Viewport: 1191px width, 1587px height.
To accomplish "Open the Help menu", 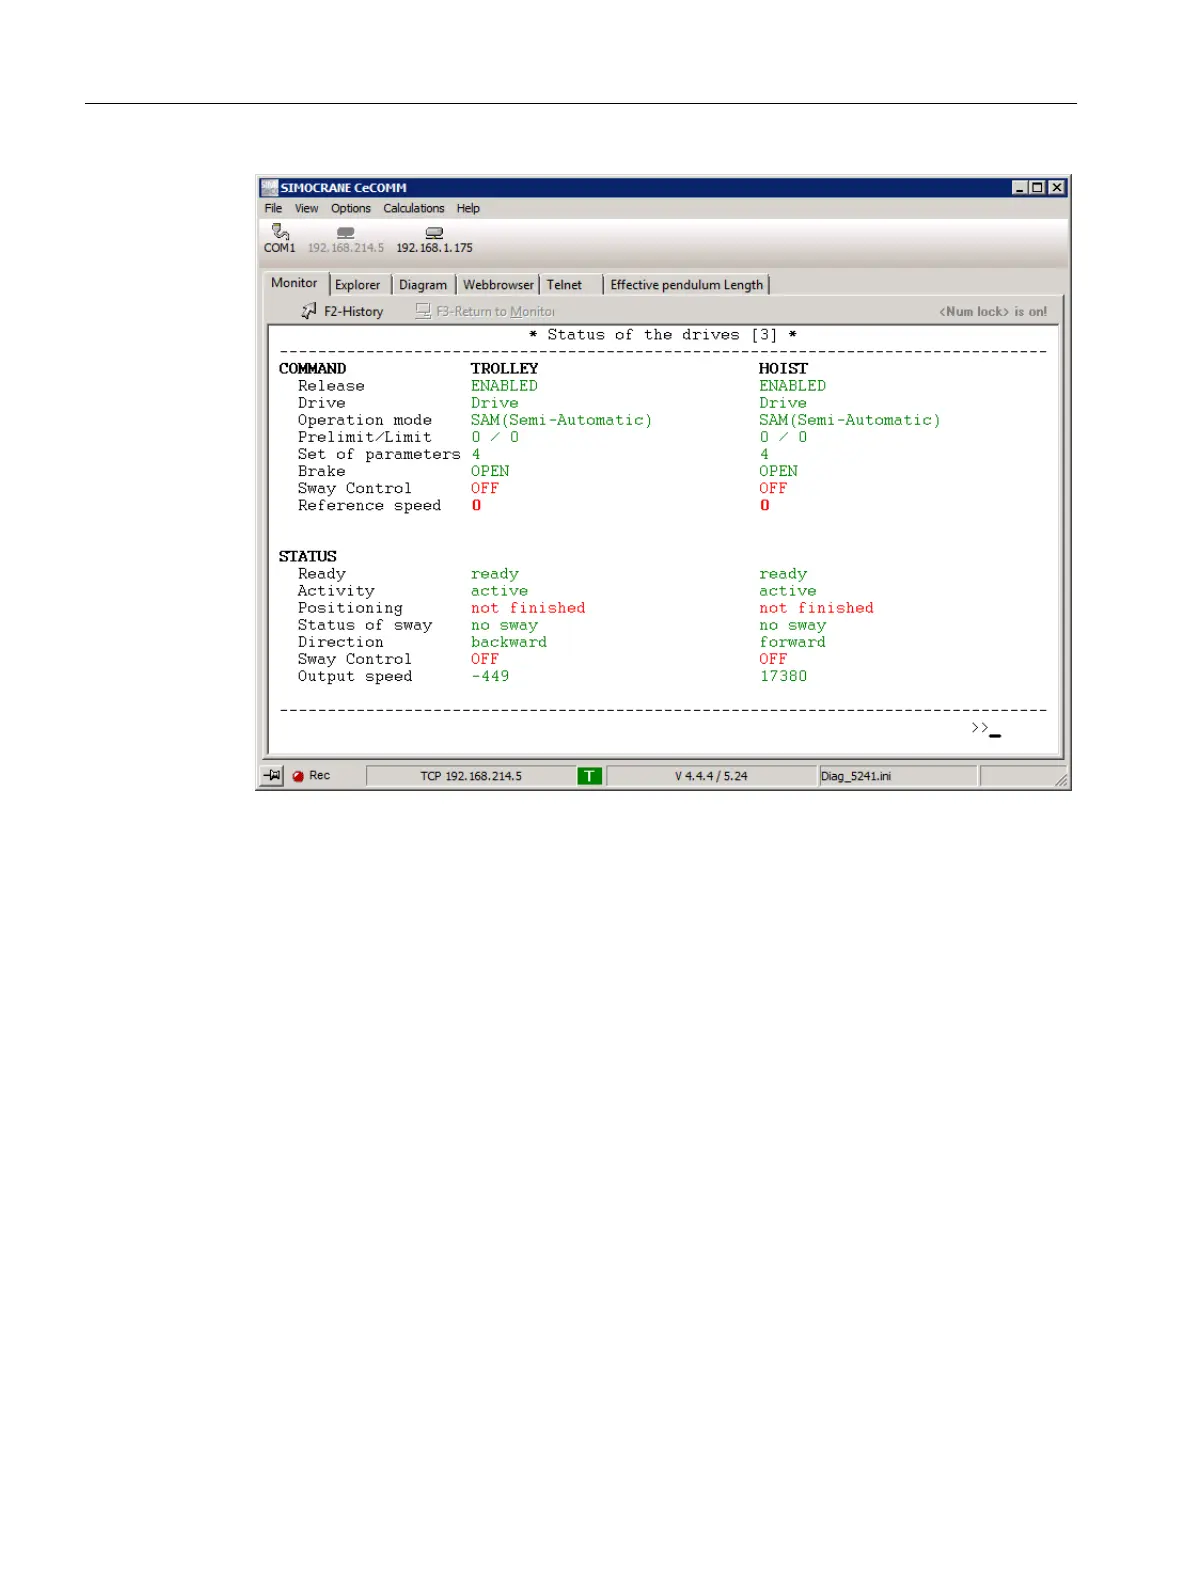I will (x=468, y=209).
